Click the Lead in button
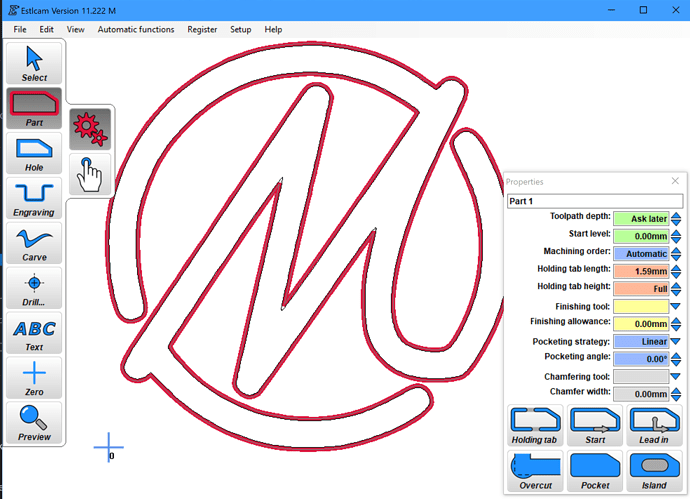 point(654,424)
